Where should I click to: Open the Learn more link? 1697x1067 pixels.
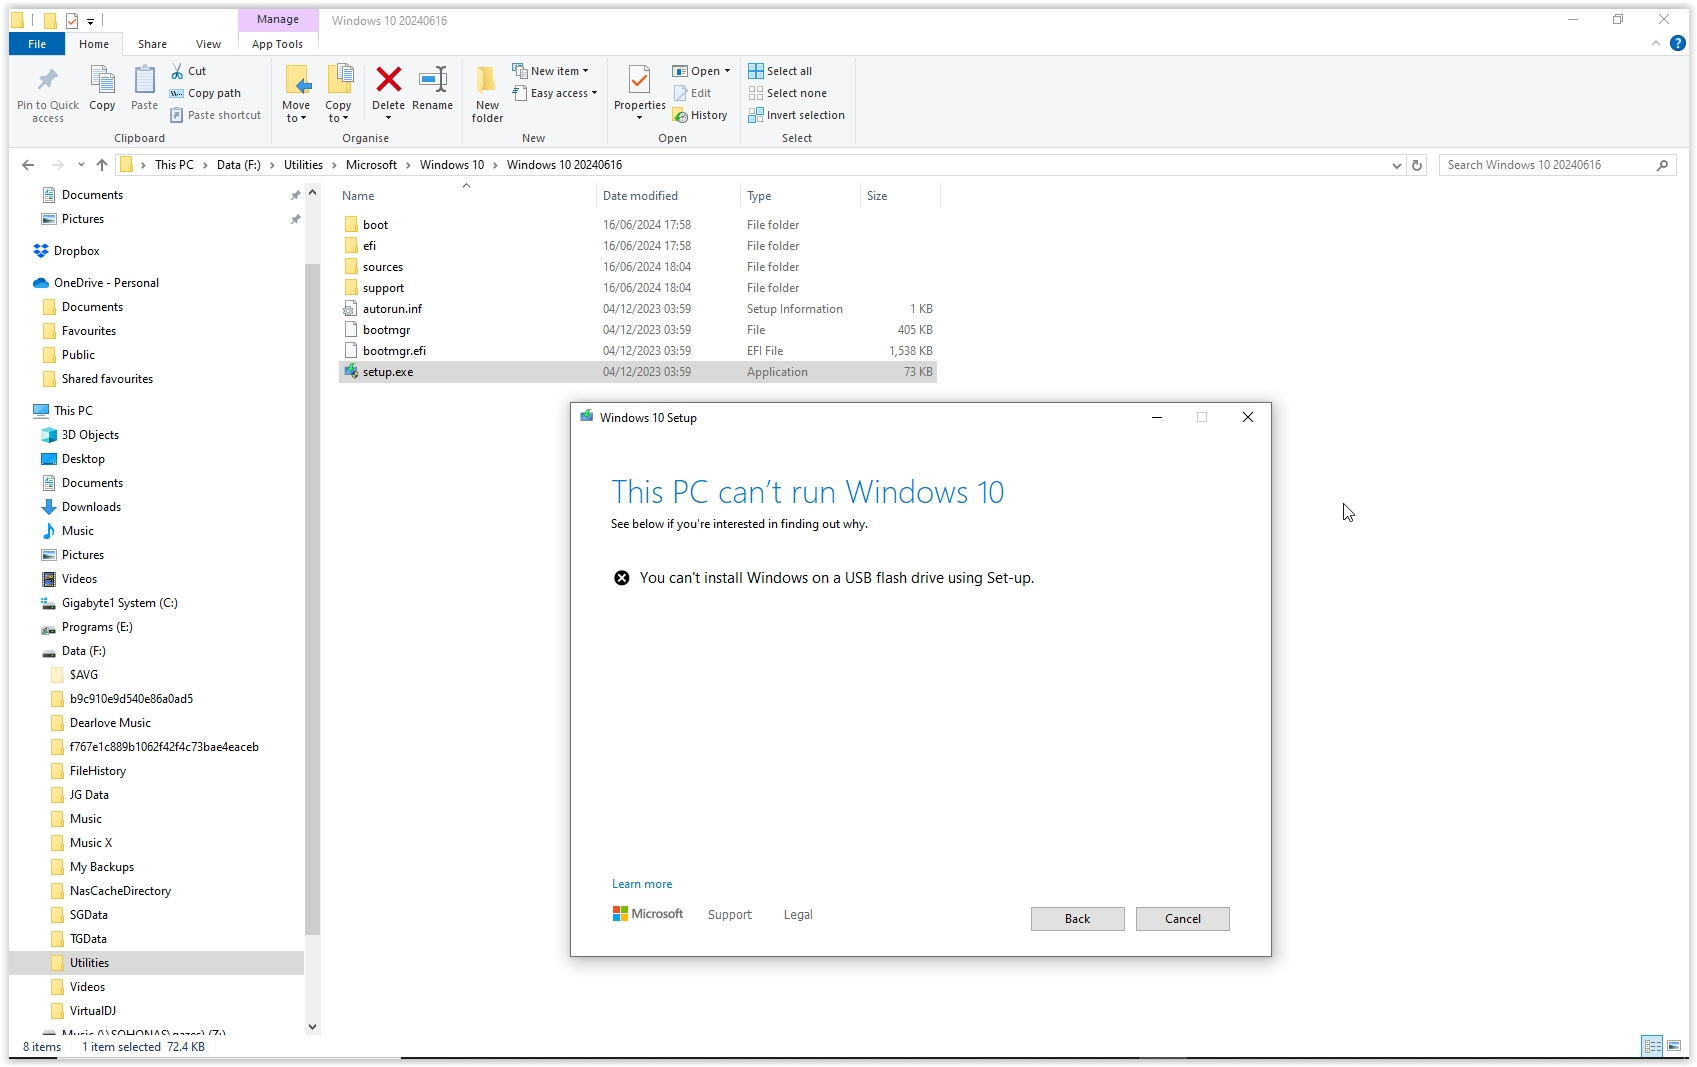pos(642,884)
